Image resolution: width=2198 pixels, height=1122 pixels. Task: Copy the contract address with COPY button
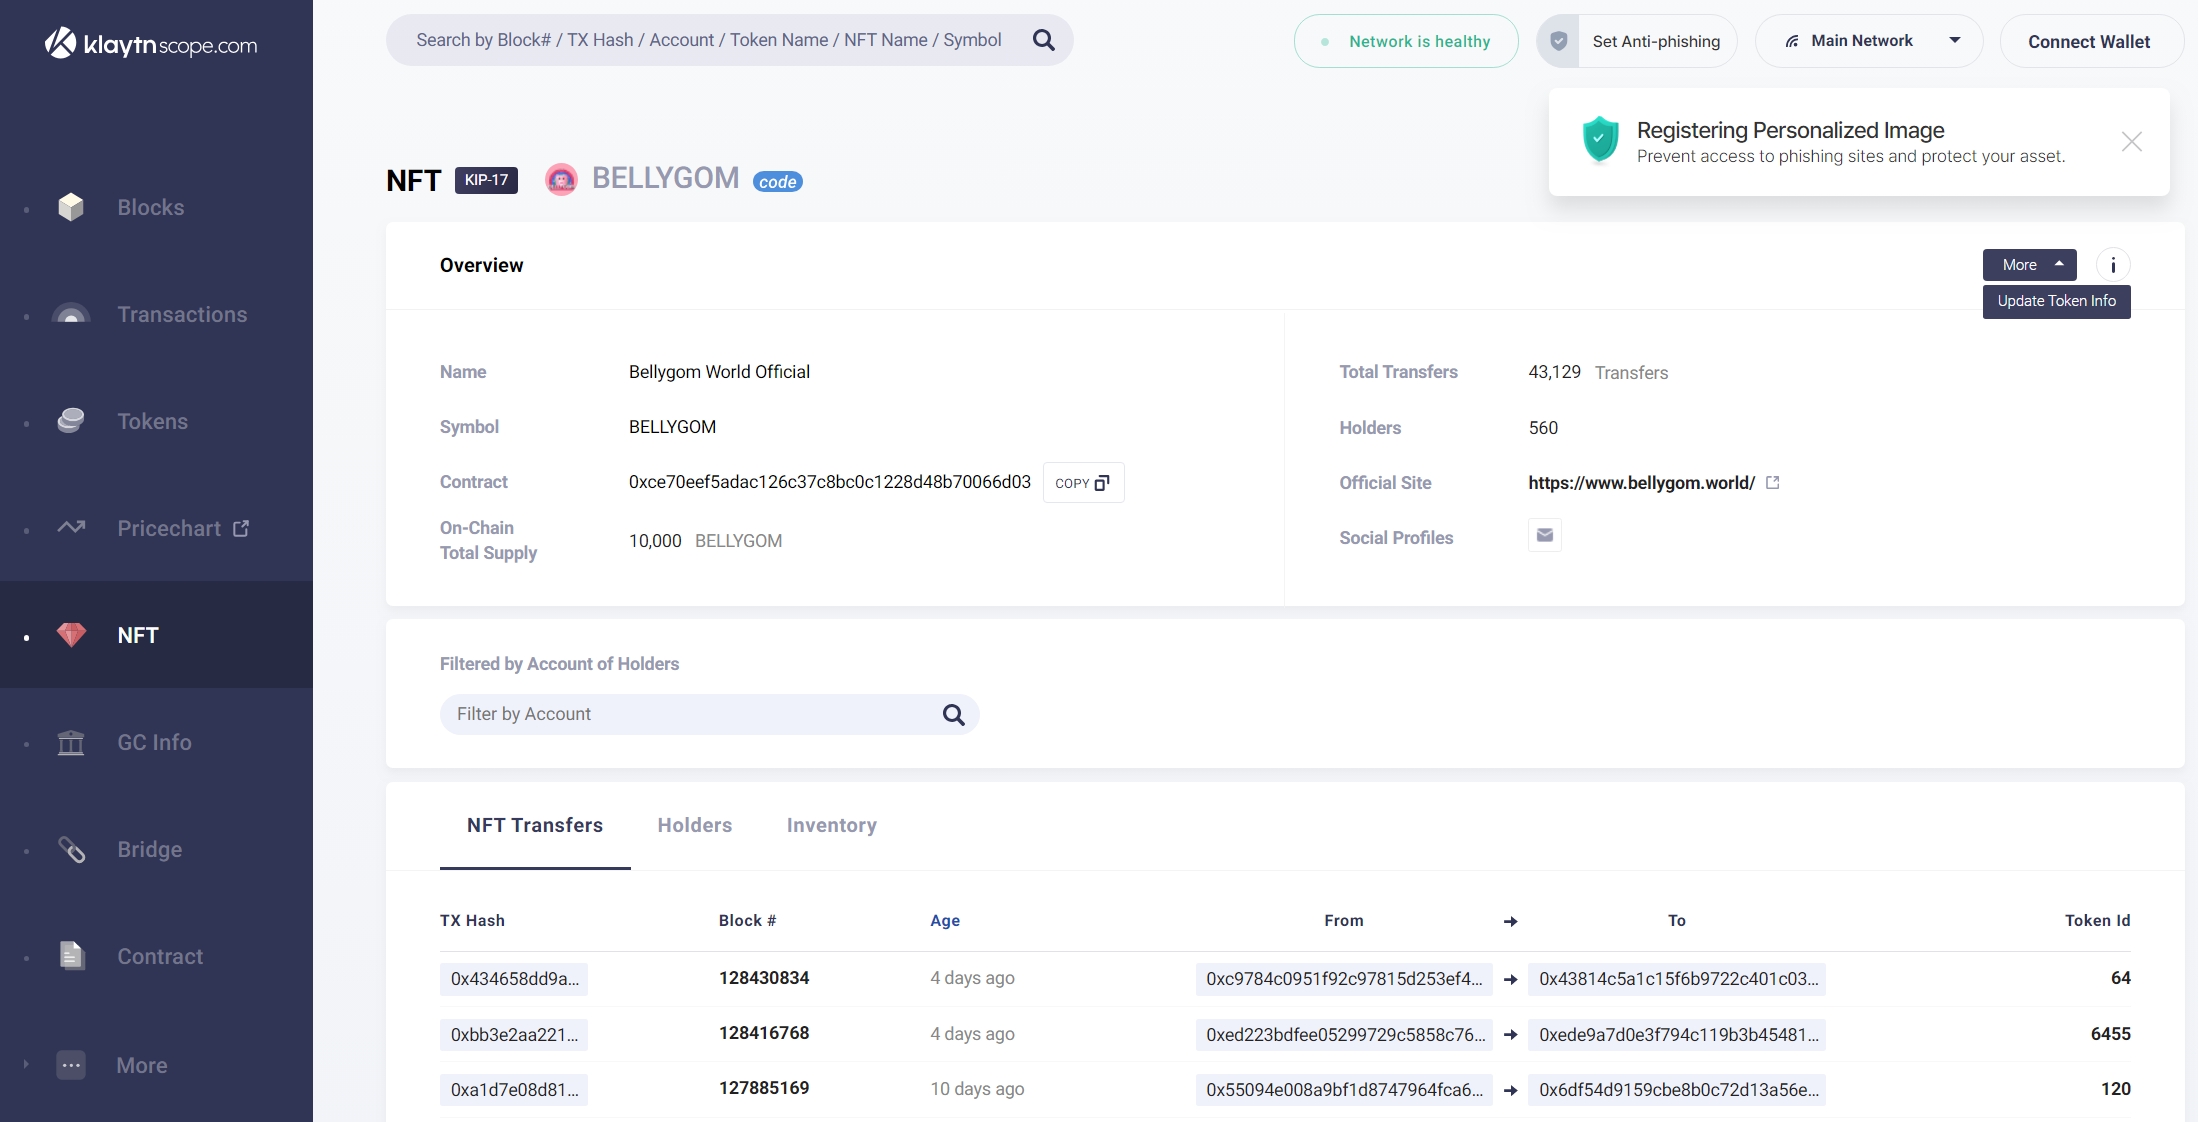[1082, 483]
